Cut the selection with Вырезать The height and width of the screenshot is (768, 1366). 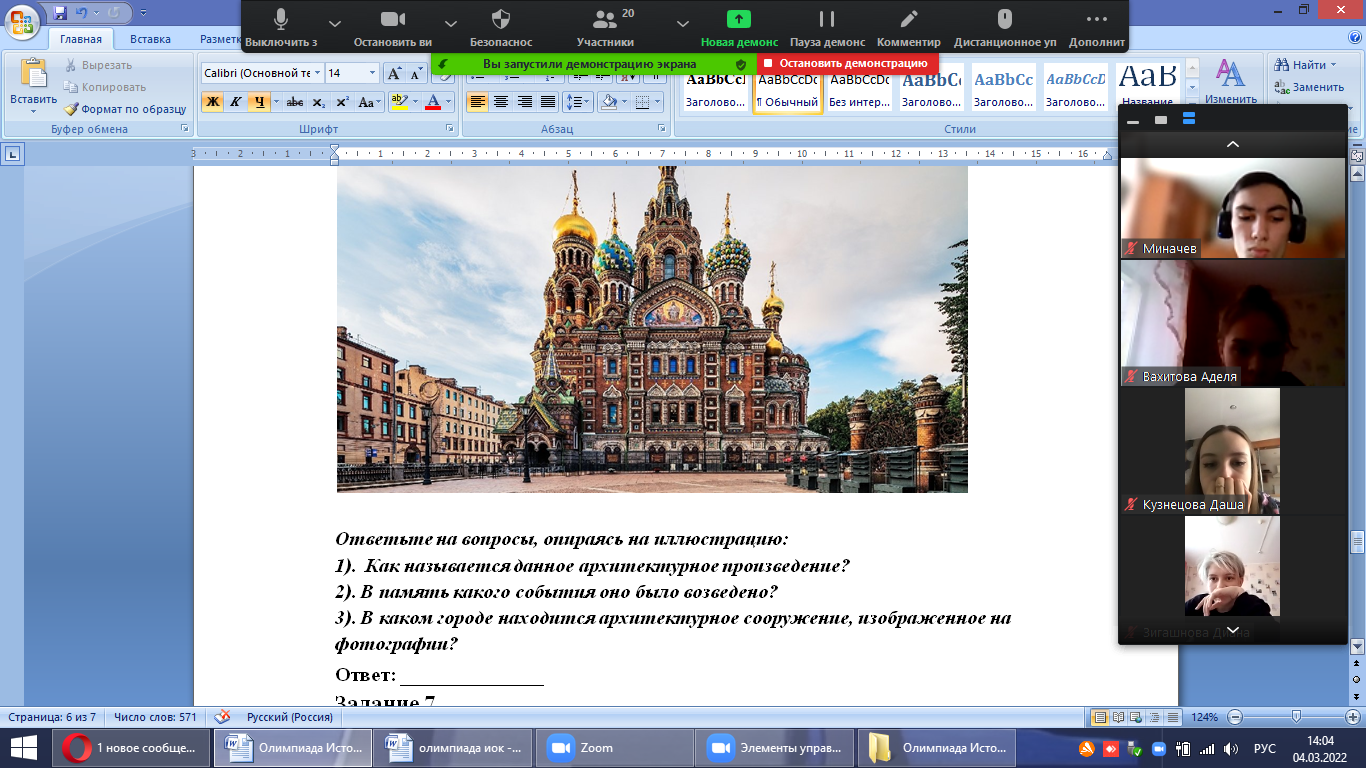coord(97,65)
